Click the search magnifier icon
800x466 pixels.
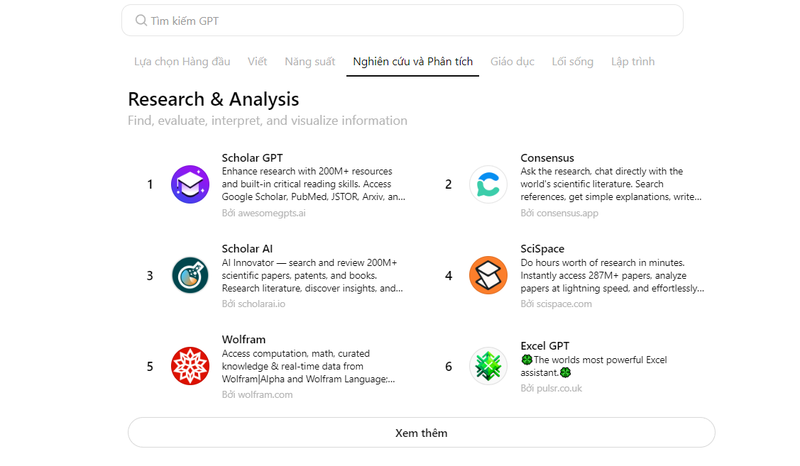click(141, 20)
